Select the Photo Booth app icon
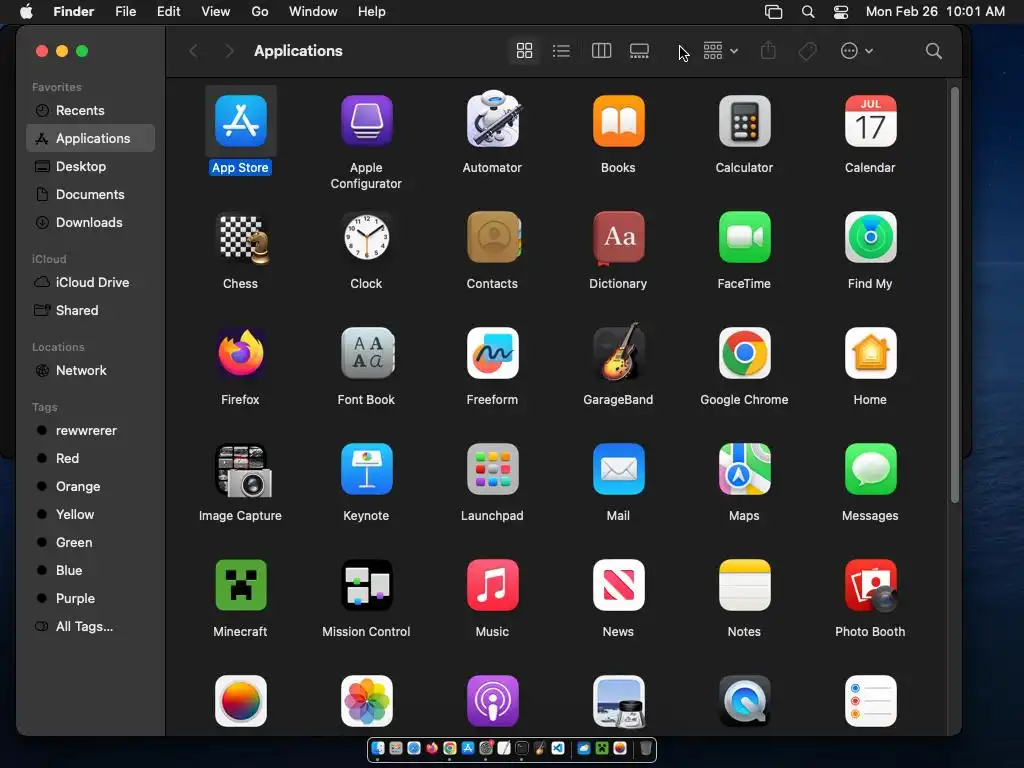The width and height of the screenshot is (1024, 768). (x=871, y=585)
